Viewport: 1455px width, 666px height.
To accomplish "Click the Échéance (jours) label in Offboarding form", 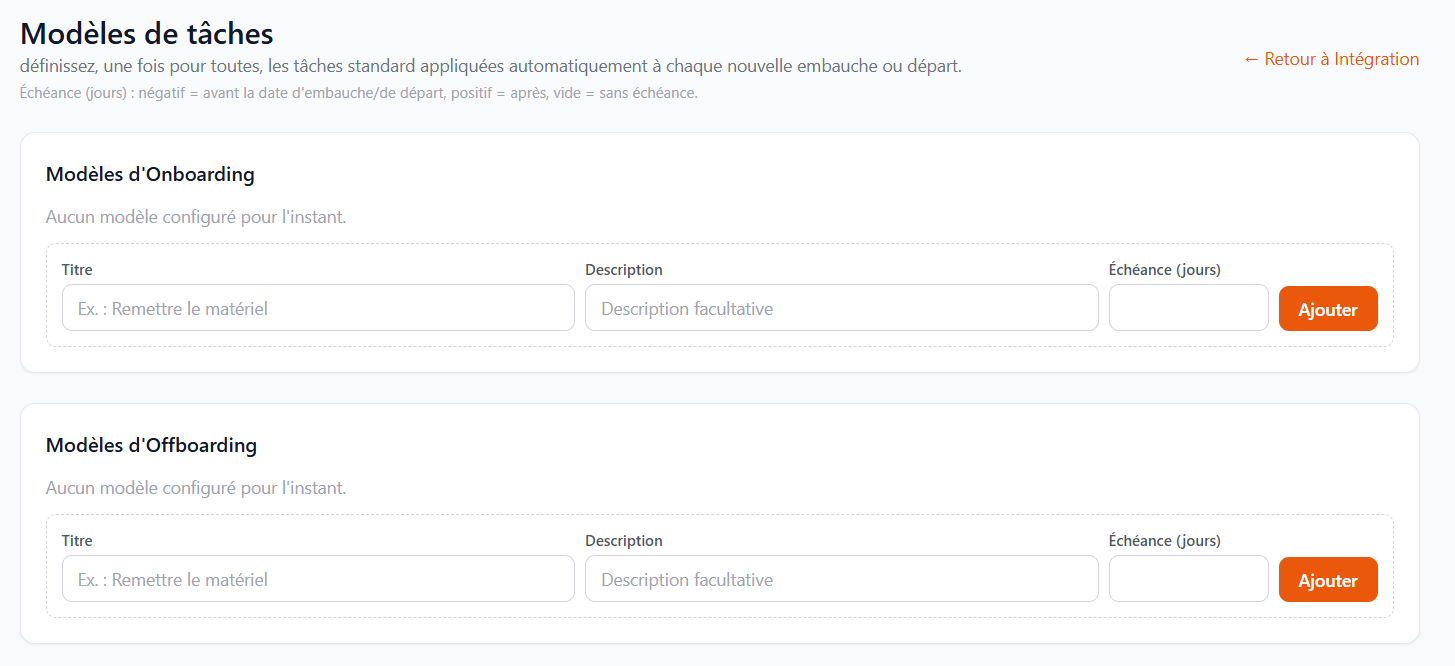I will 1165,541.
